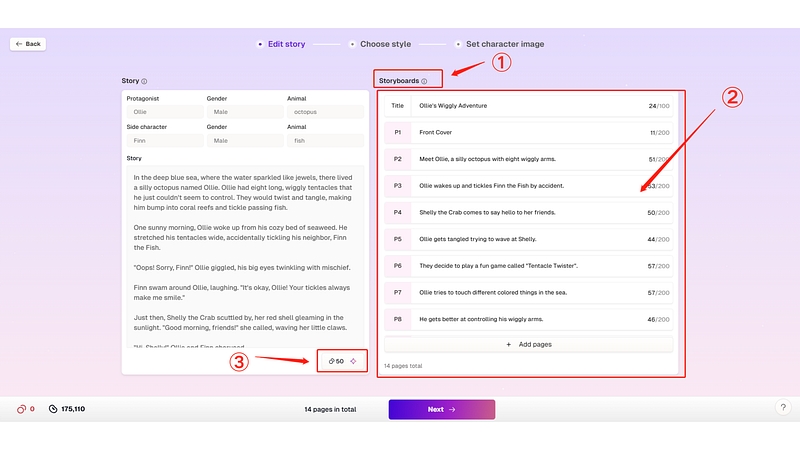Click the Next button

point(441,409)
